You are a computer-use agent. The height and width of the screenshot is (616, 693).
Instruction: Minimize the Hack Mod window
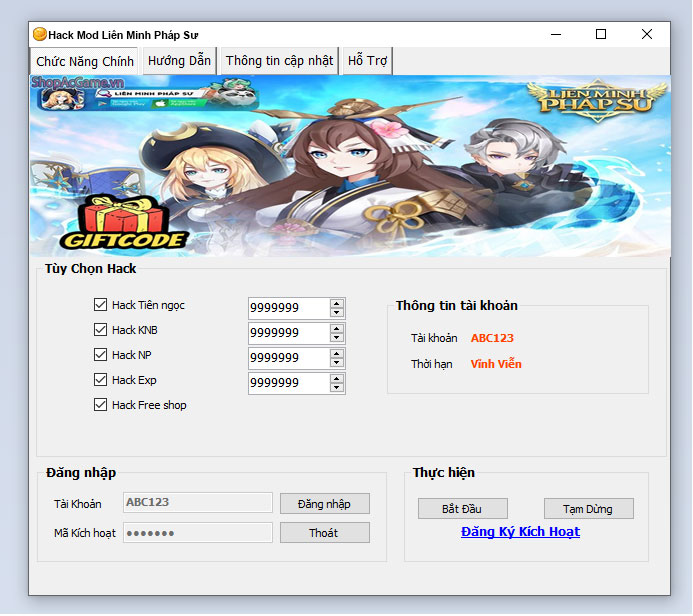pyautogui.click(x=556, y=34)
